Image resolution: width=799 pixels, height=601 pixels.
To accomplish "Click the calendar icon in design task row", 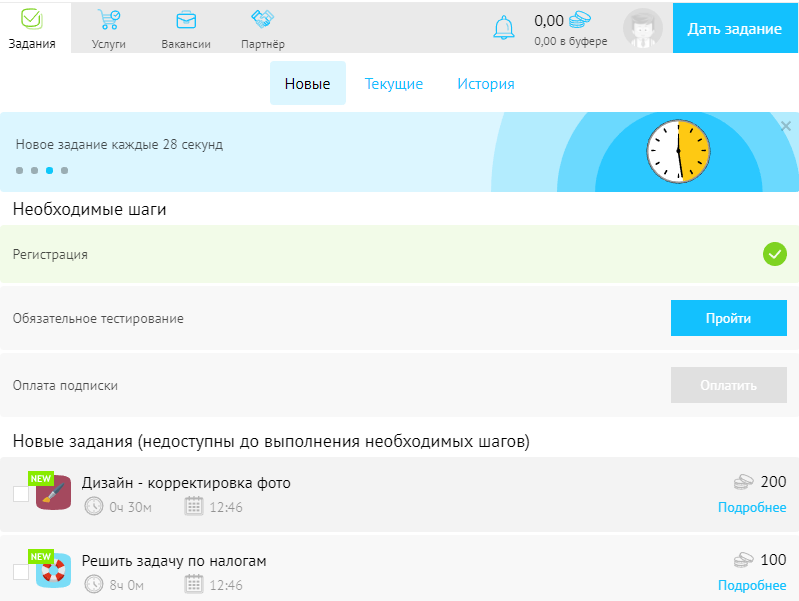I will tap(194, 506).
